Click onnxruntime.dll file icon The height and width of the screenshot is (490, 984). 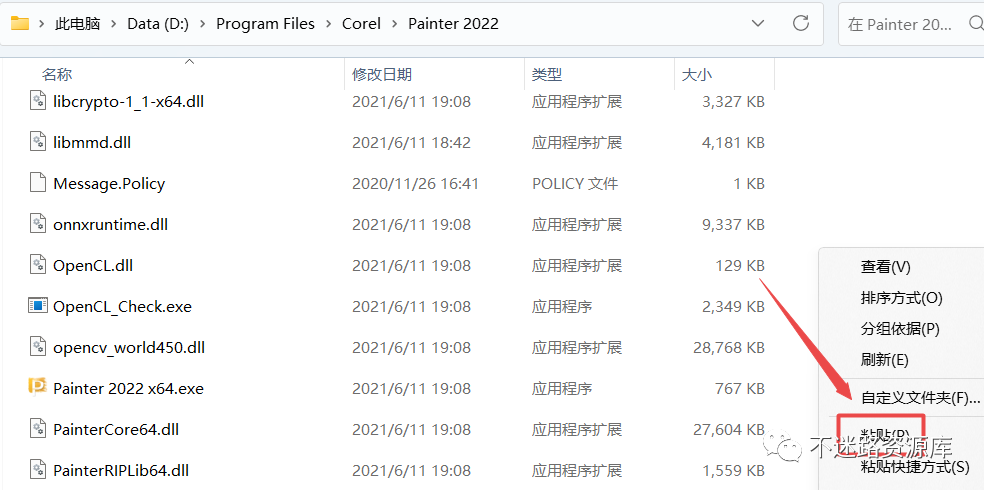click(38, 224)
